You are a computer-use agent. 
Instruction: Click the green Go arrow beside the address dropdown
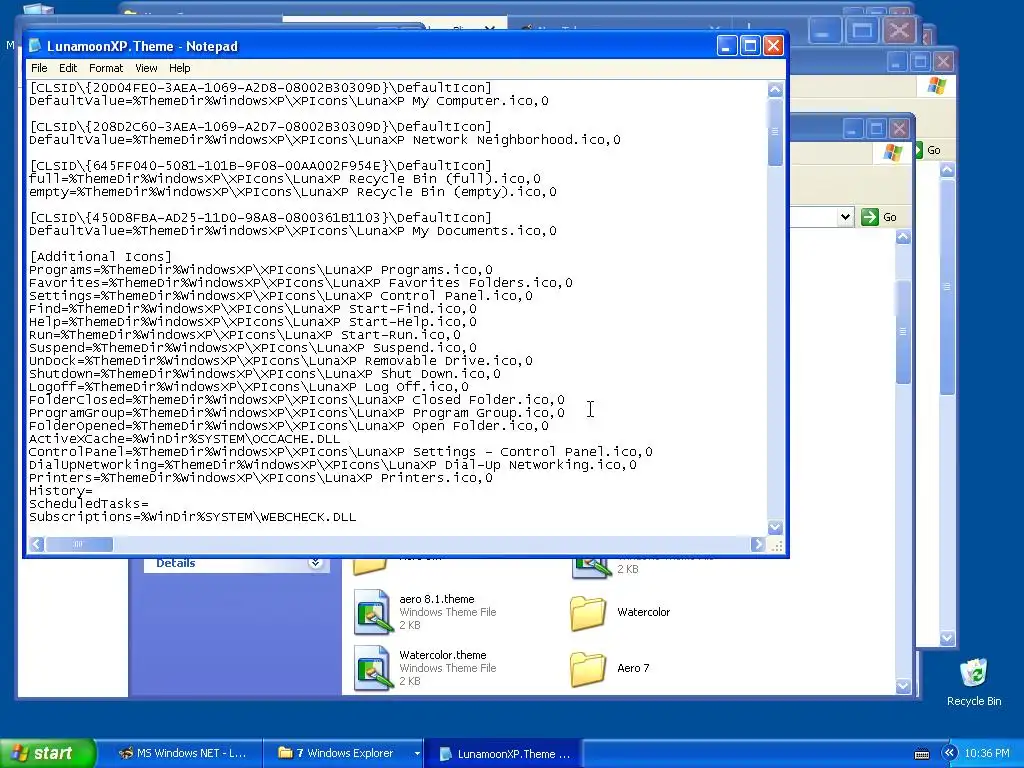tap(869, 217)
